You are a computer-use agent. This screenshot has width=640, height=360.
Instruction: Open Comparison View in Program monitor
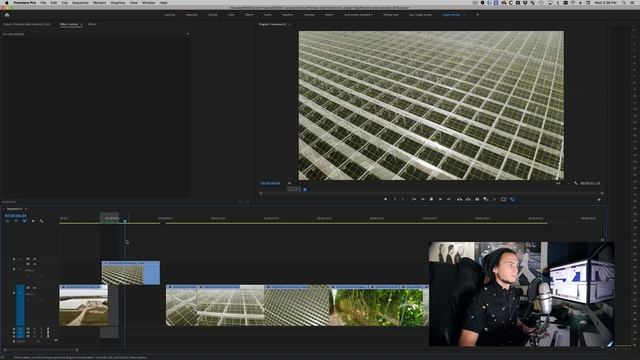point(486,199)
